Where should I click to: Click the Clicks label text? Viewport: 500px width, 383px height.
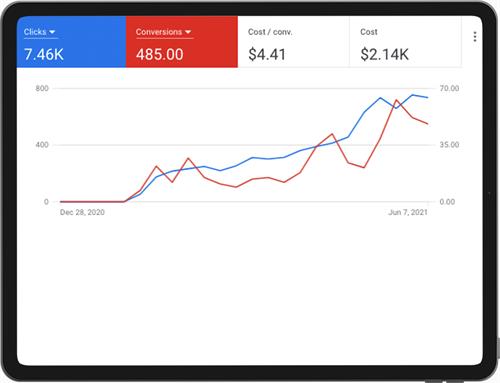pos(35,32)
